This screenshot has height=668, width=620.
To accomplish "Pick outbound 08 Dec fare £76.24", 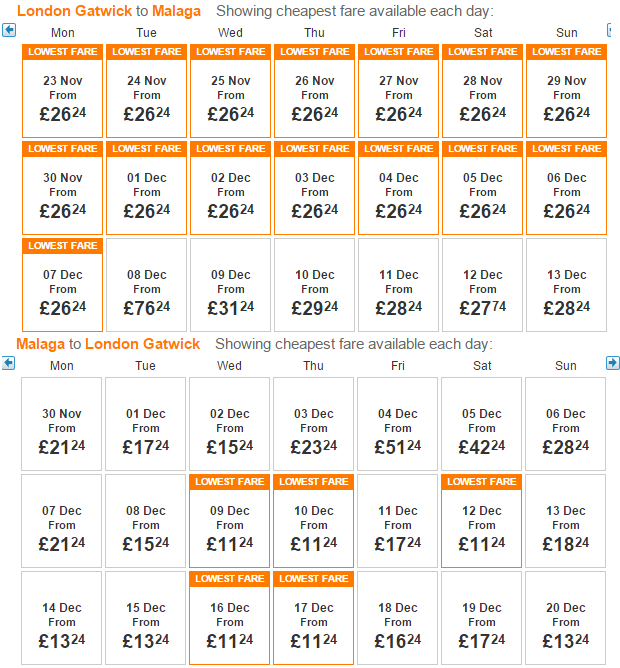I will pos(147,285).
